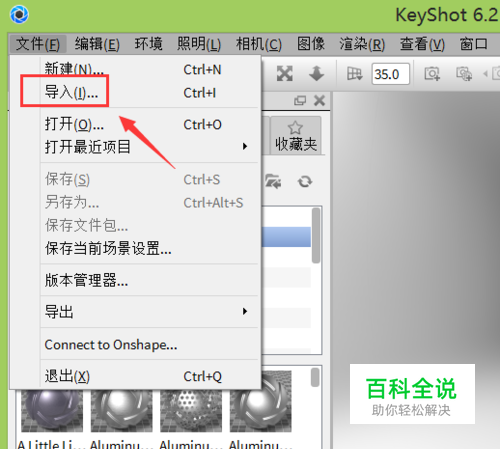Click the KeyShot application logo icon
The height and width of the screenshot is (449, 500).
point(19,15)
